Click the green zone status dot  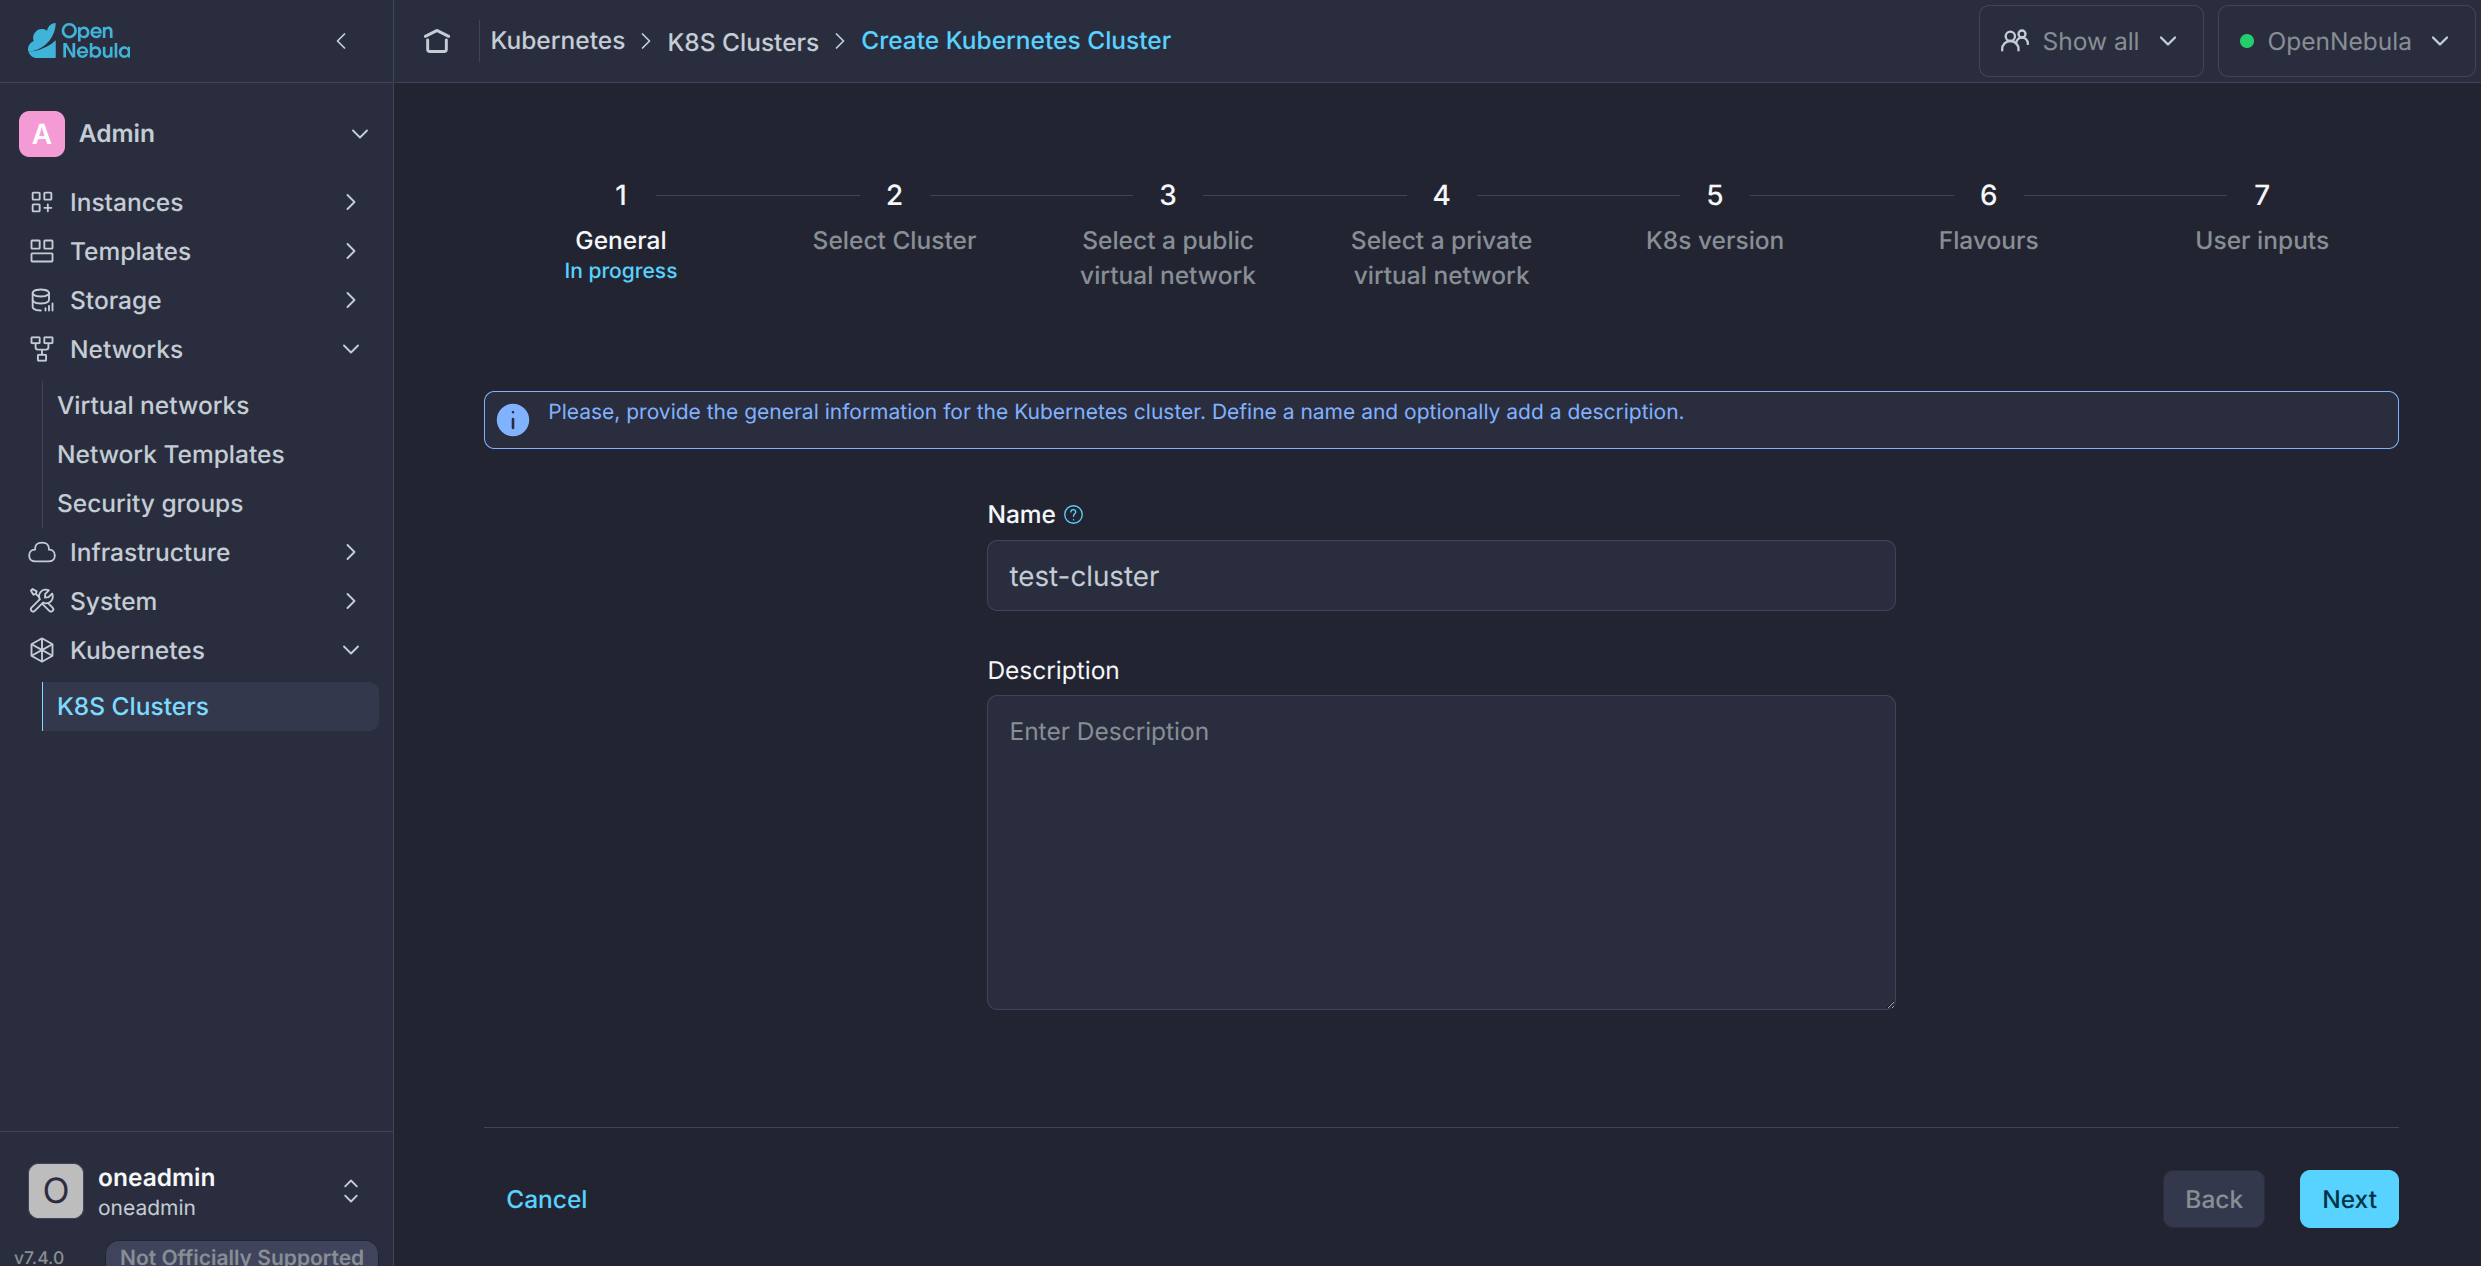(2247, 41)
